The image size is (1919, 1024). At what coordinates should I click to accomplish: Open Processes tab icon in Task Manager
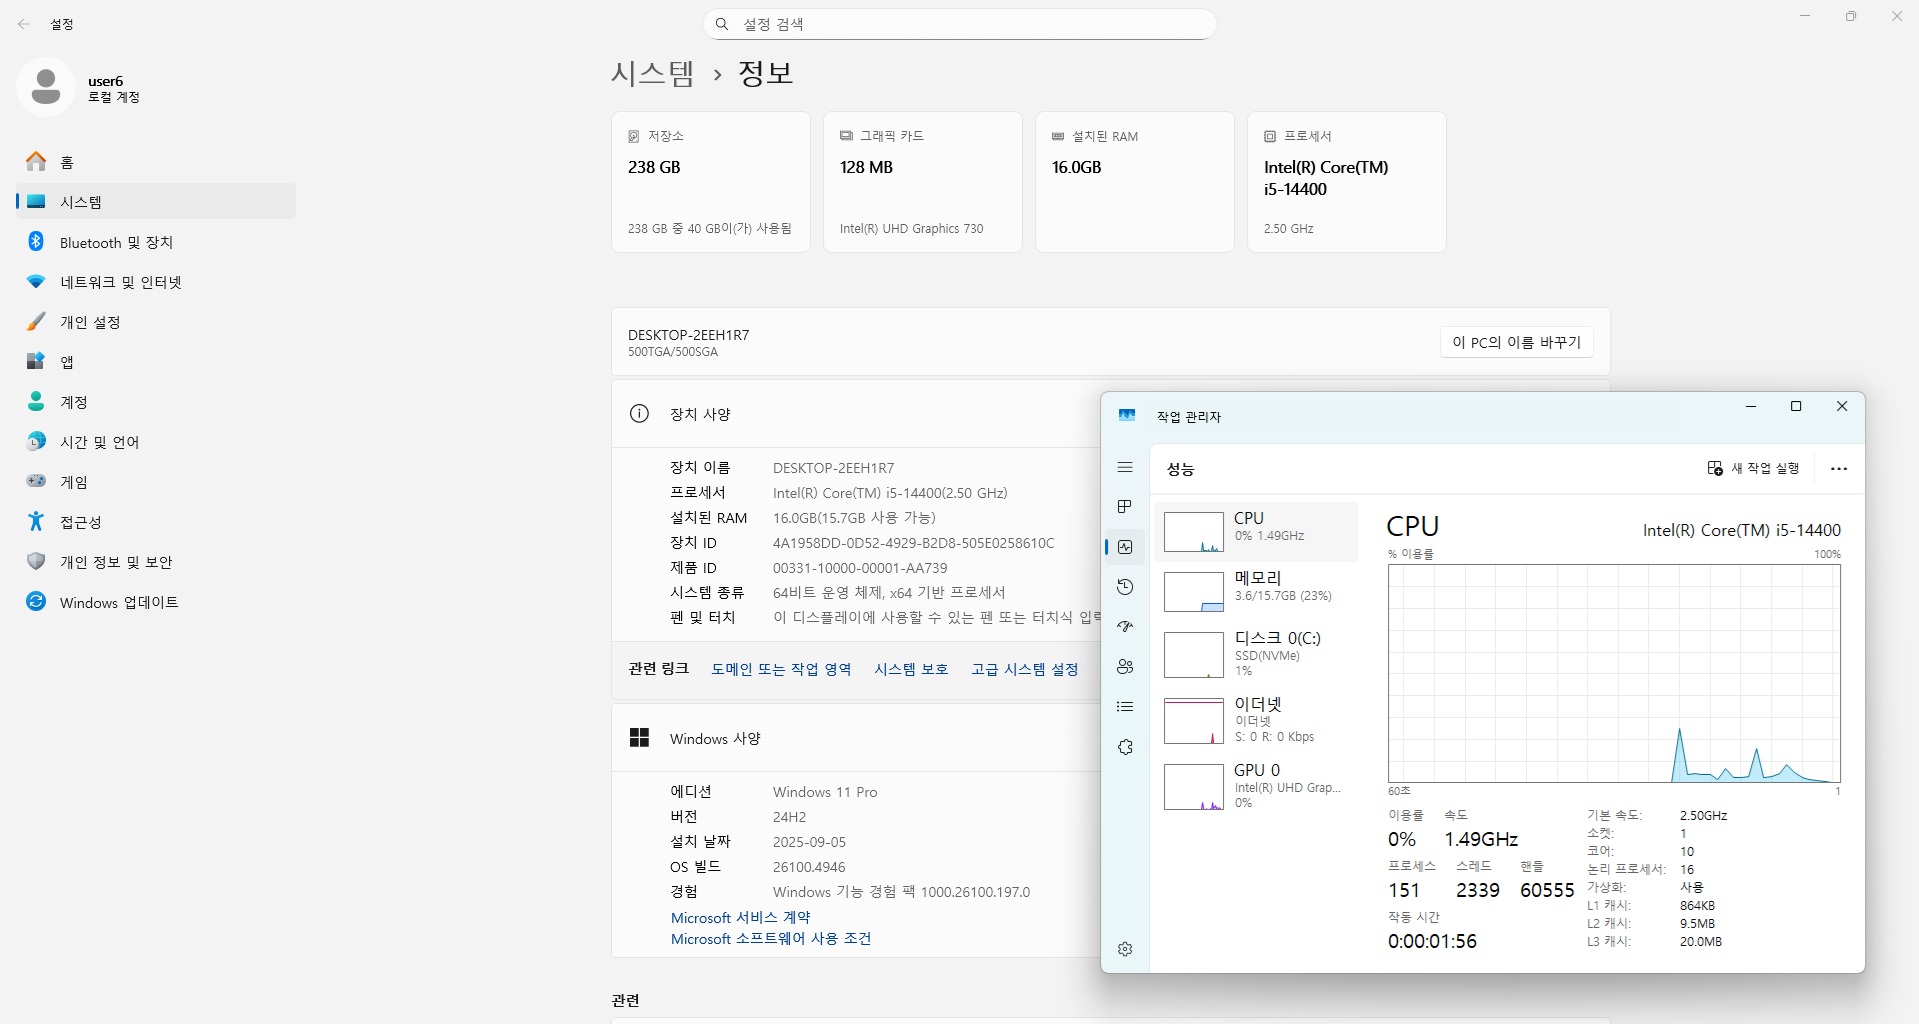(1125, 507)
